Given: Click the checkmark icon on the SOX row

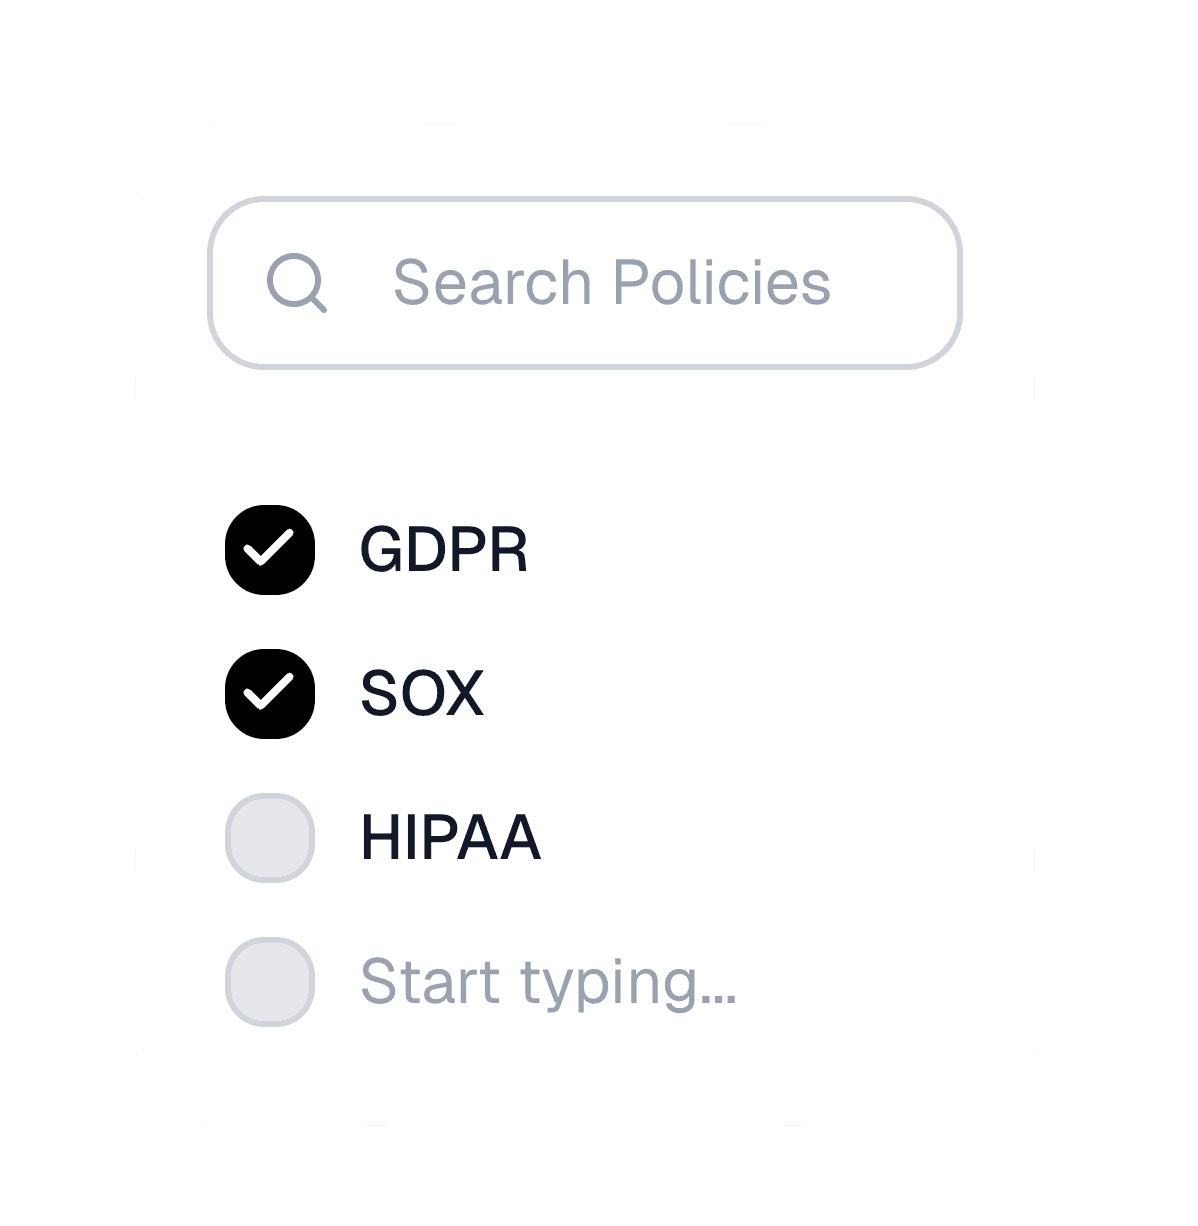Looking at the screenshot, I should click(x=270, y=692).
